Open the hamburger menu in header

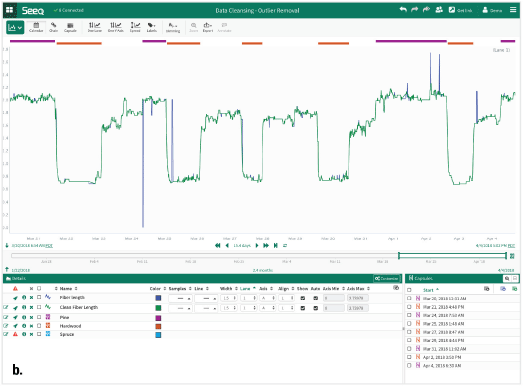(513, 10)
